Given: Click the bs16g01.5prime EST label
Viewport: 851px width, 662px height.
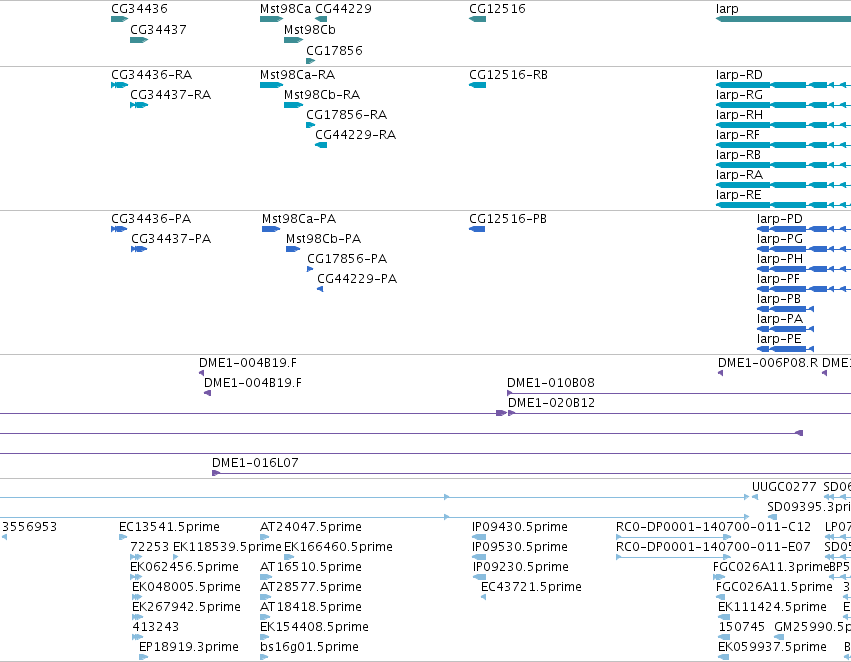Looking at the screenshot, I should [x=309, y=647].
